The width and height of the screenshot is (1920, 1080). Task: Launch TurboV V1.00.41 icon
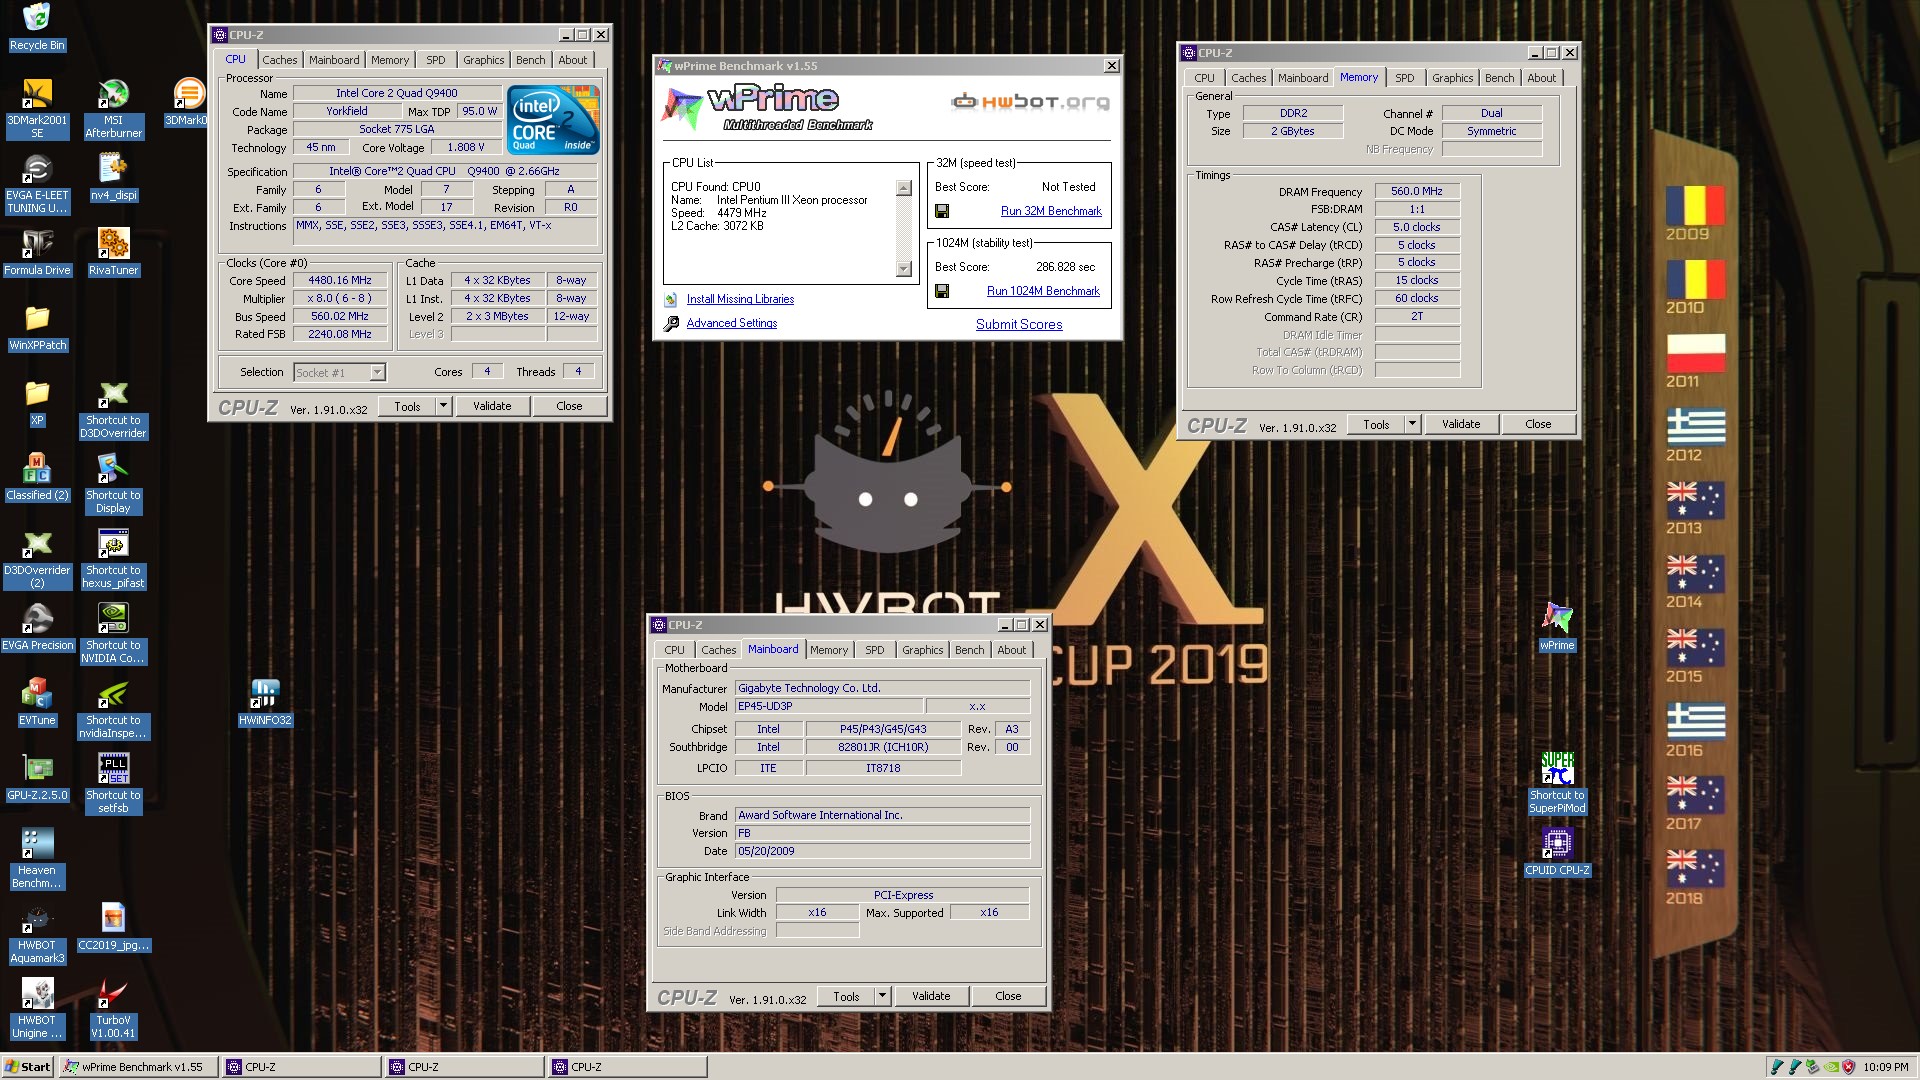click(113, 1009)
